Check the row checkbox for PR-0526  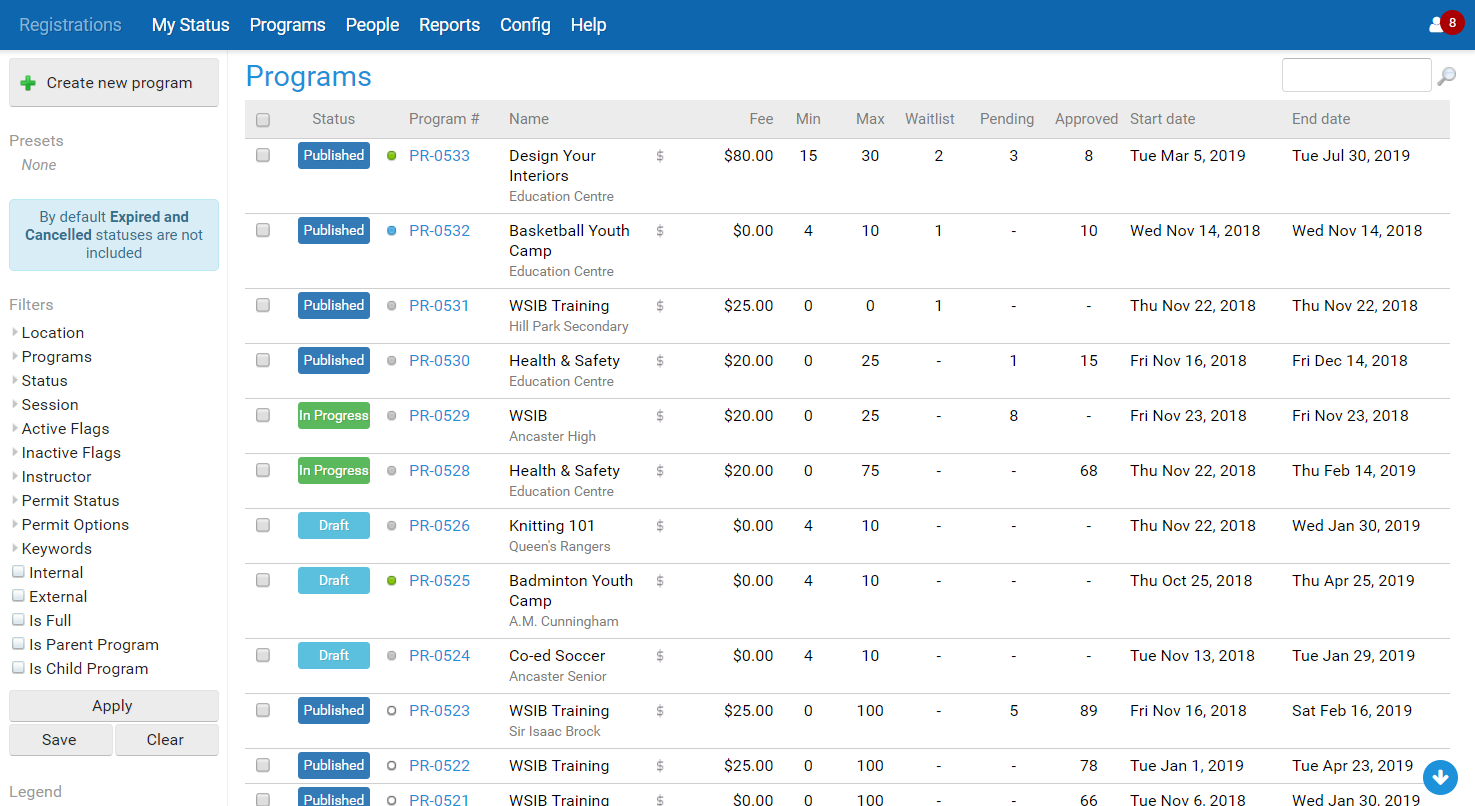263,525
